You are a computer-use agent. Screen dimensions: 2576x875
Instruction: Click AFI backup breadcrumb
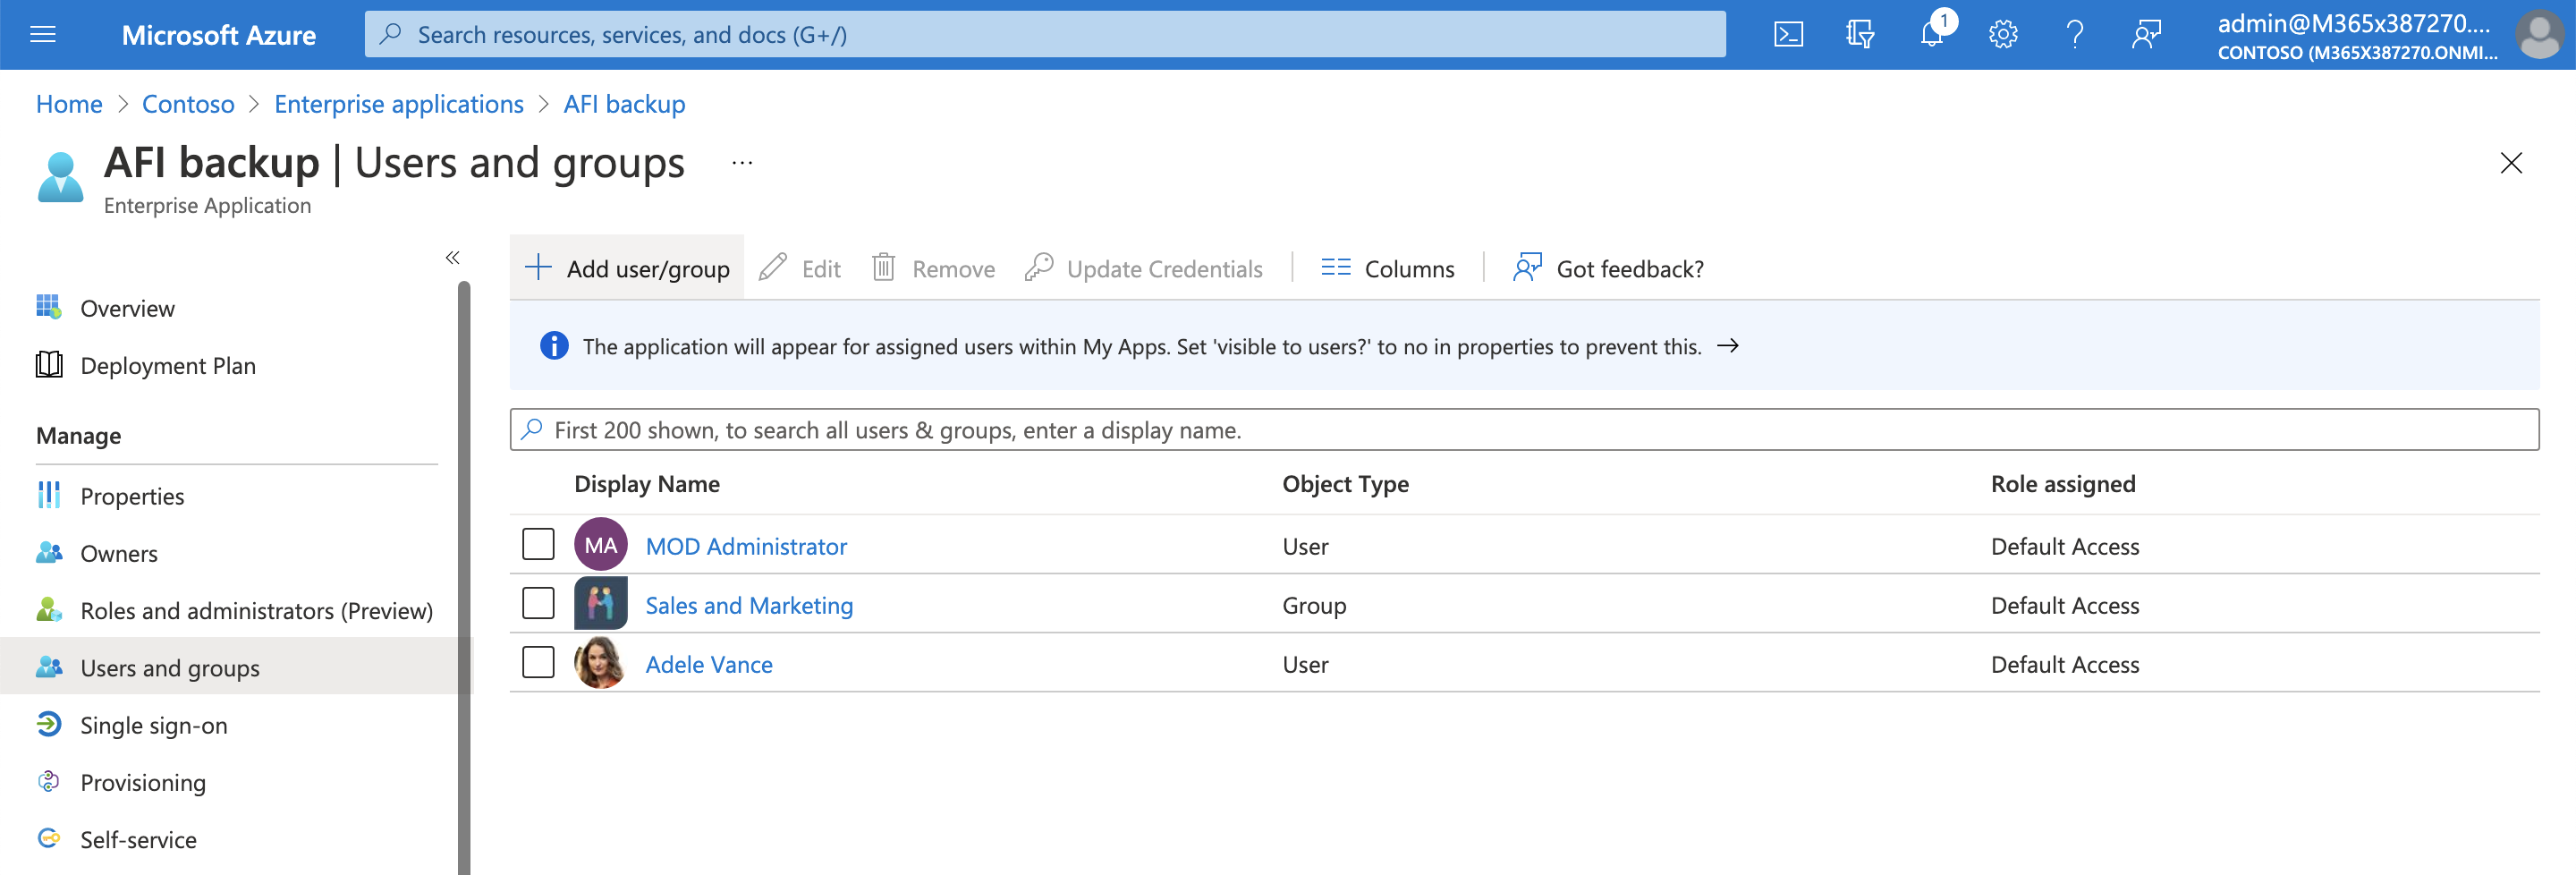click(x=624, y=104)
